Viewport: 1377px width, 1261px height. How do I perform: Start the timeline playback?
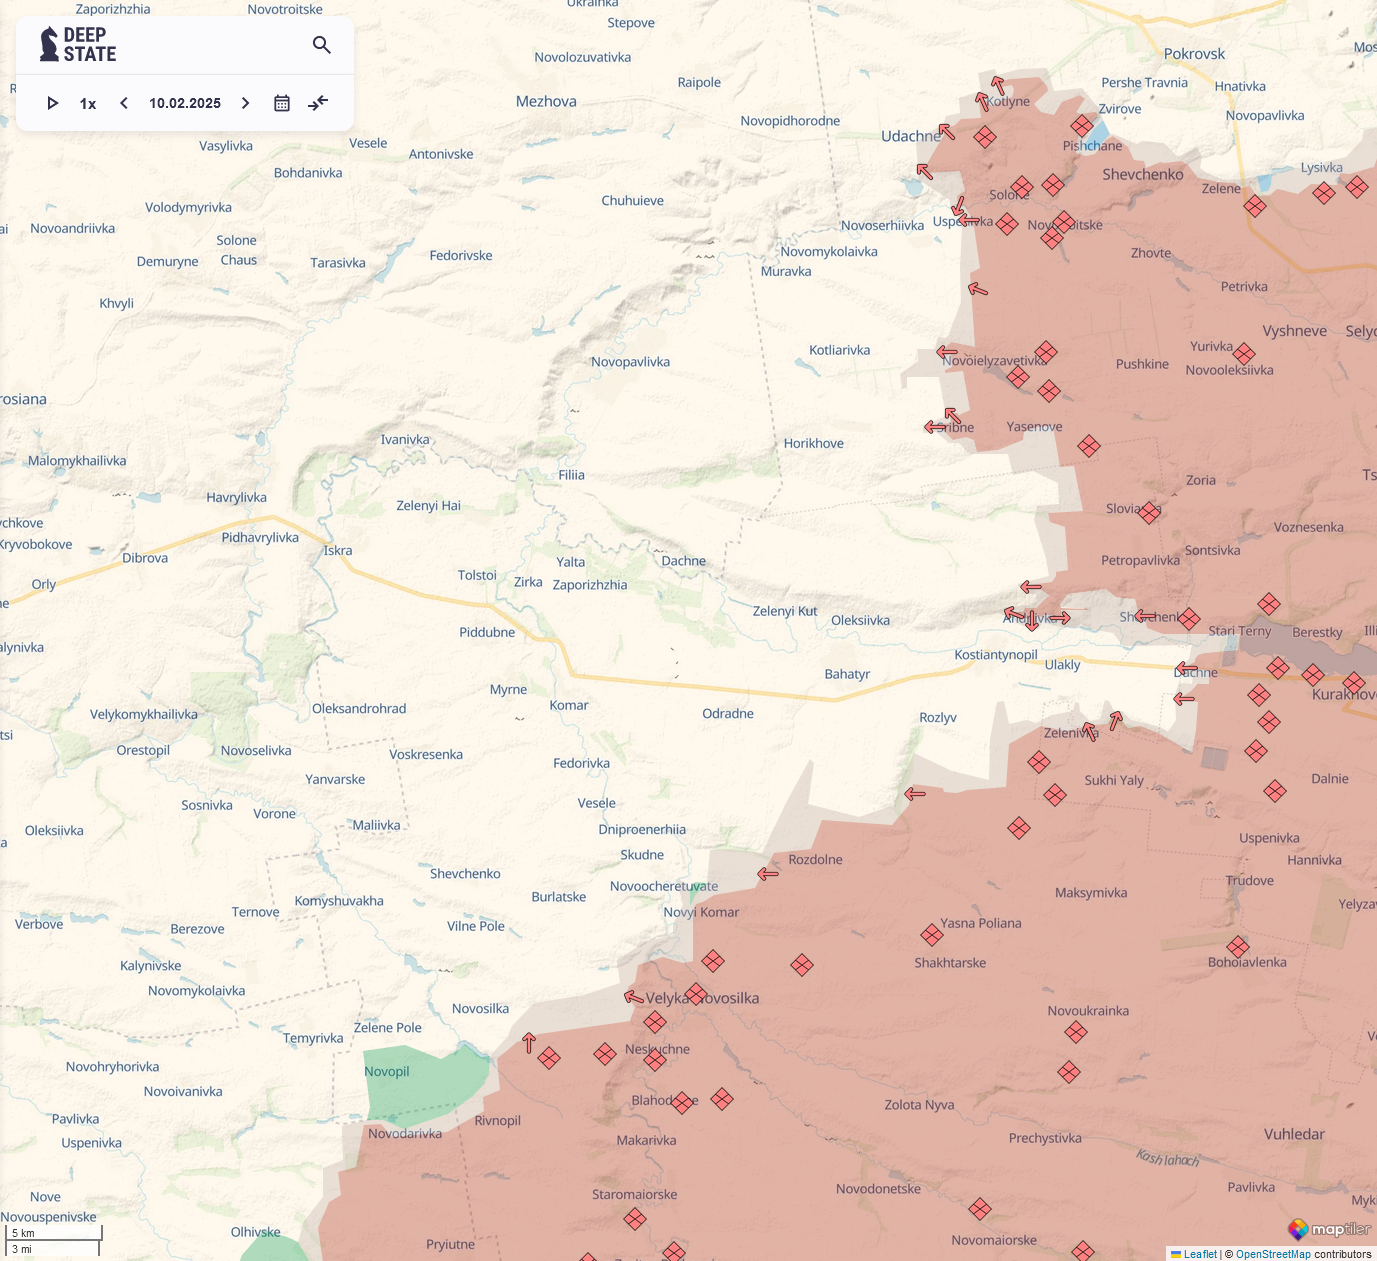(53, 103)
